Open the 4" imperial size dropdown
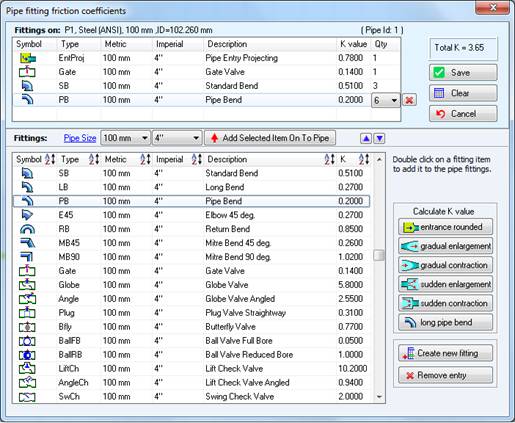515x423 pixels. pos(177,138)
